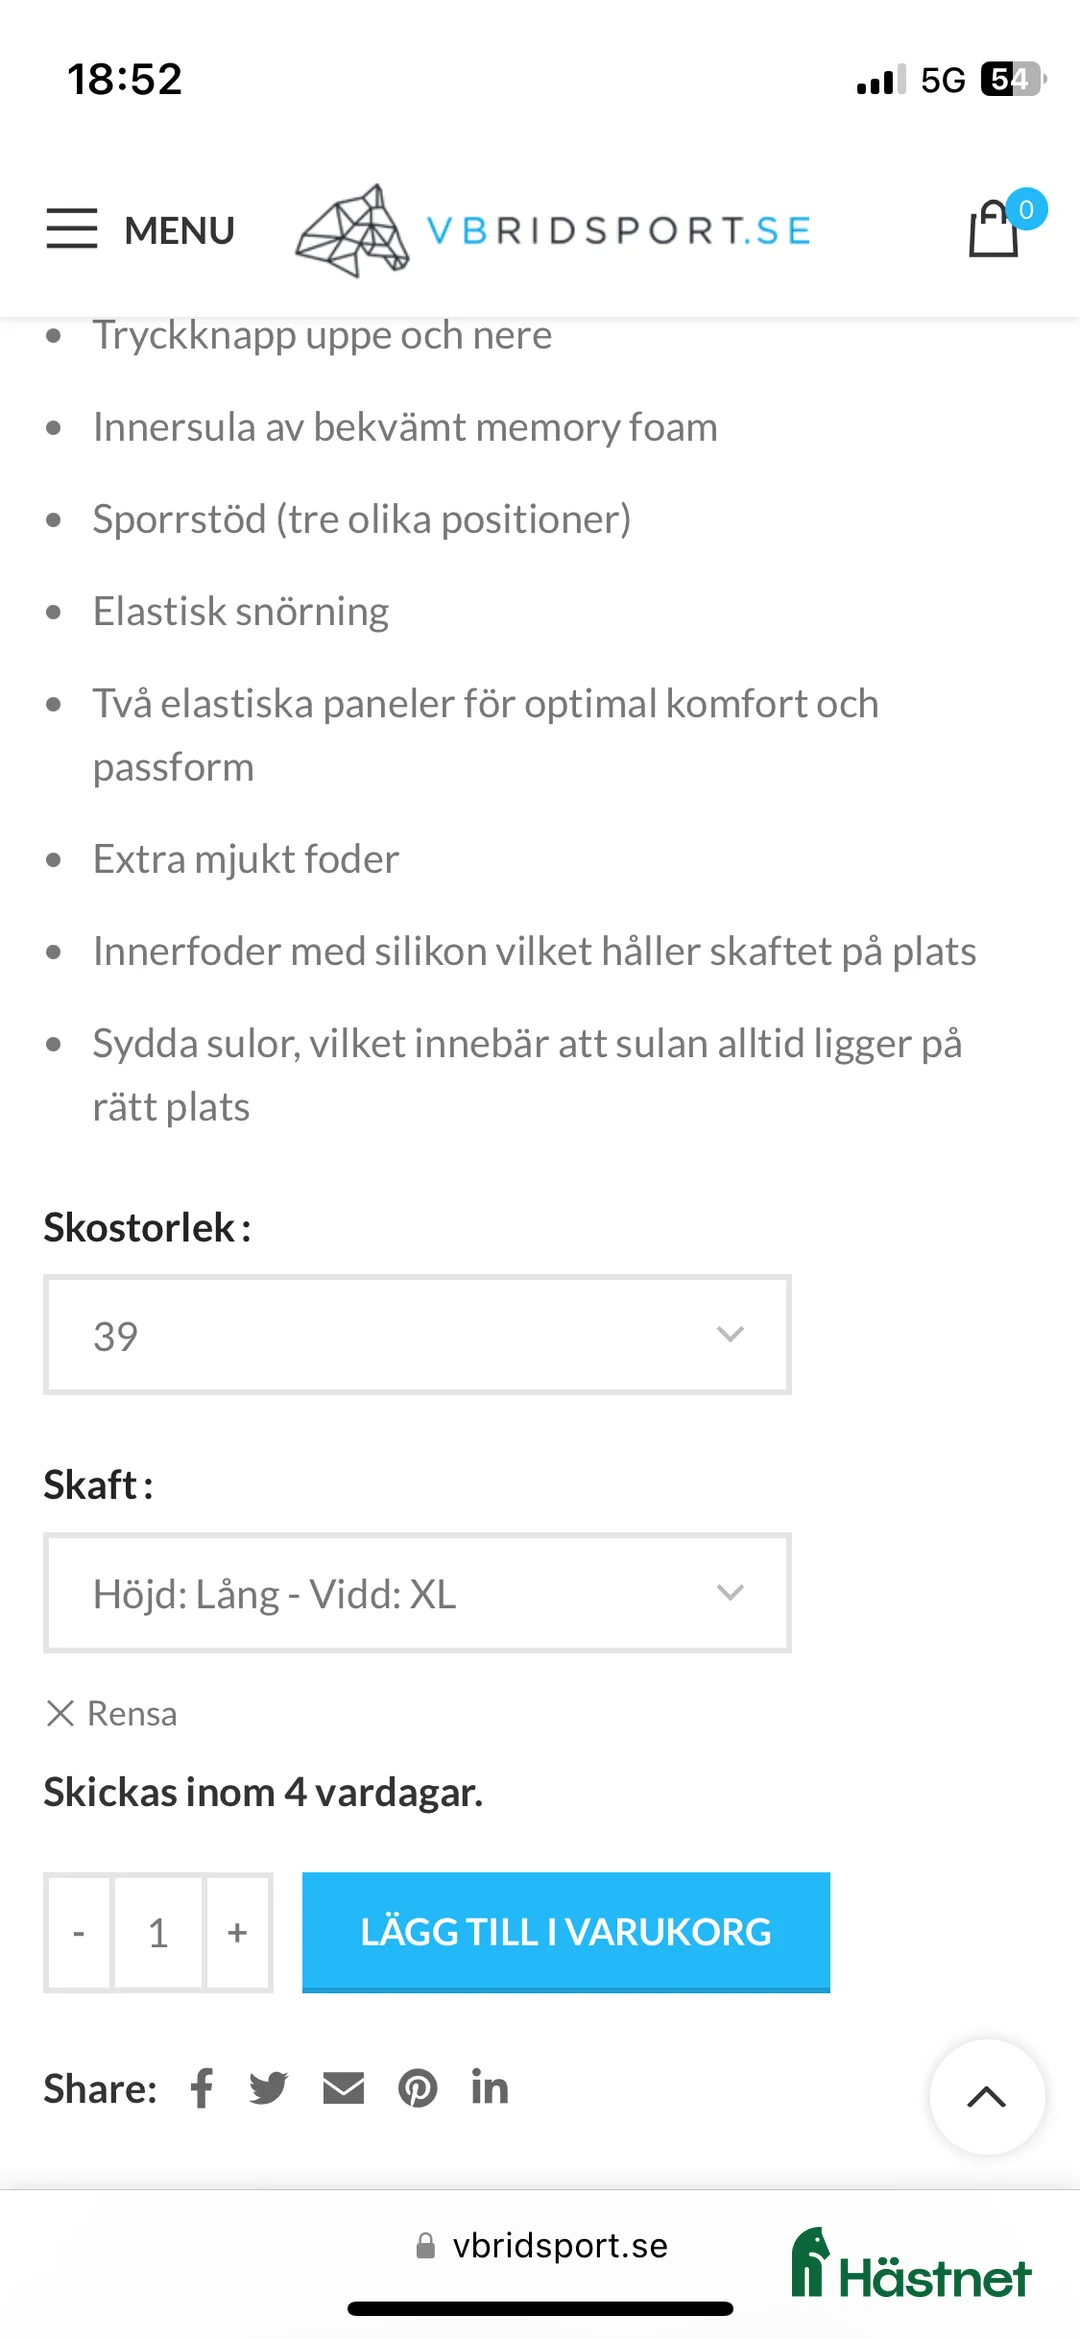
Task: Click the cart badge showing 0 items
Action: point(1027,208)
